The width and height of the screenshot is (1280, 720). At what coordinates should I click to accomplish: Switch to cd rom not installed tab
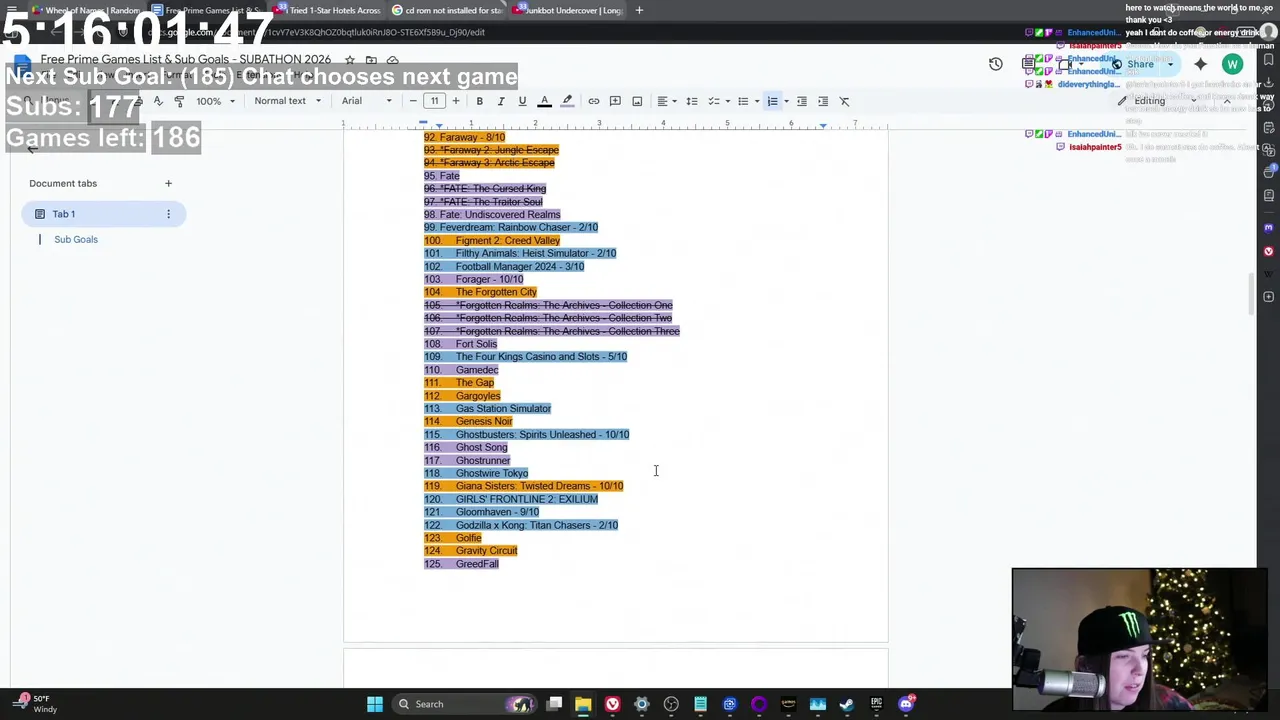coord(447,10)
